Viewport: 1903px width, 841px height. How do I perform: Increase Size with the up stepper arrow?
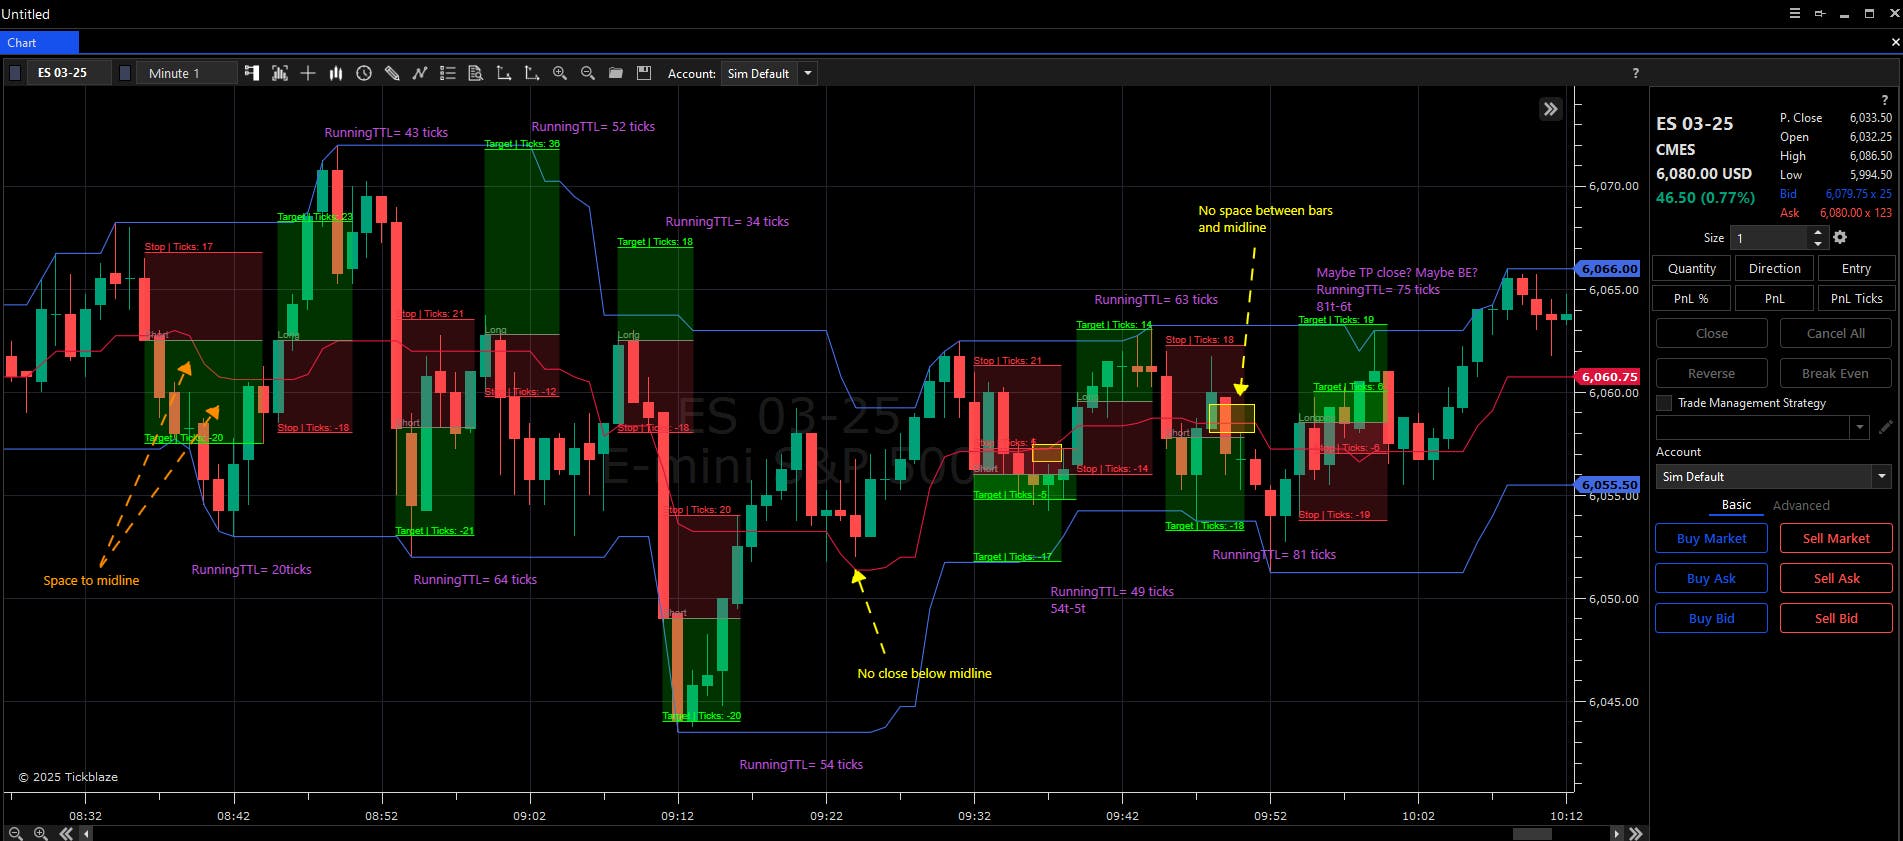[1819, 231]
